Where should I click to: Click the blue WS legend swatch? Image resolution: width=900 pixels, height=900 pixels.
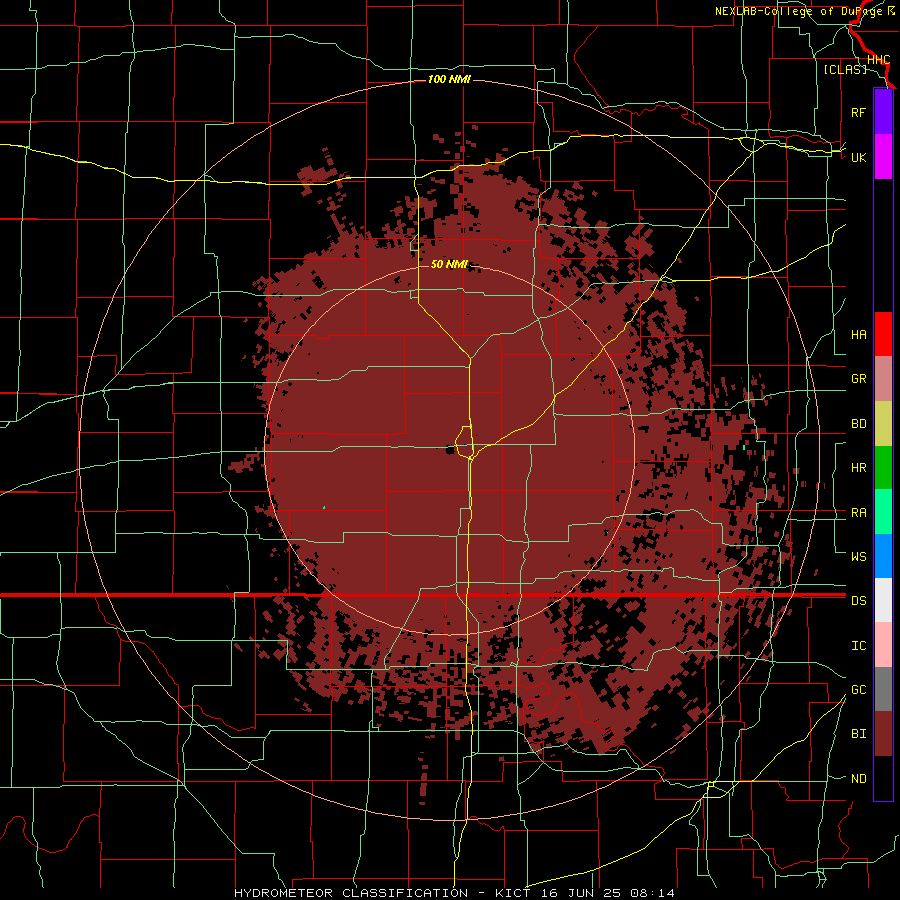coord(883,556)
